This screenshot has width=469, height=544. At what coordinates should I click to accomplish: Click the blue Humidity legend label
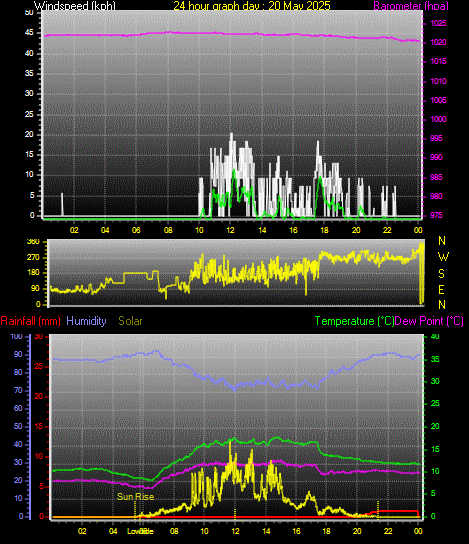pos(86,321)
